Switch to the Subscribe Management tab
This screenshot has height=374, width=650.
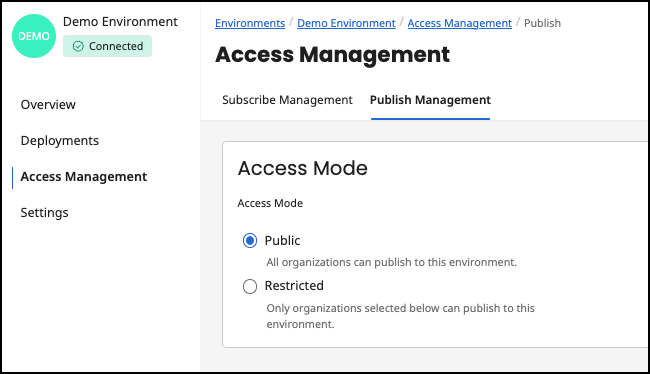point(287,100)
